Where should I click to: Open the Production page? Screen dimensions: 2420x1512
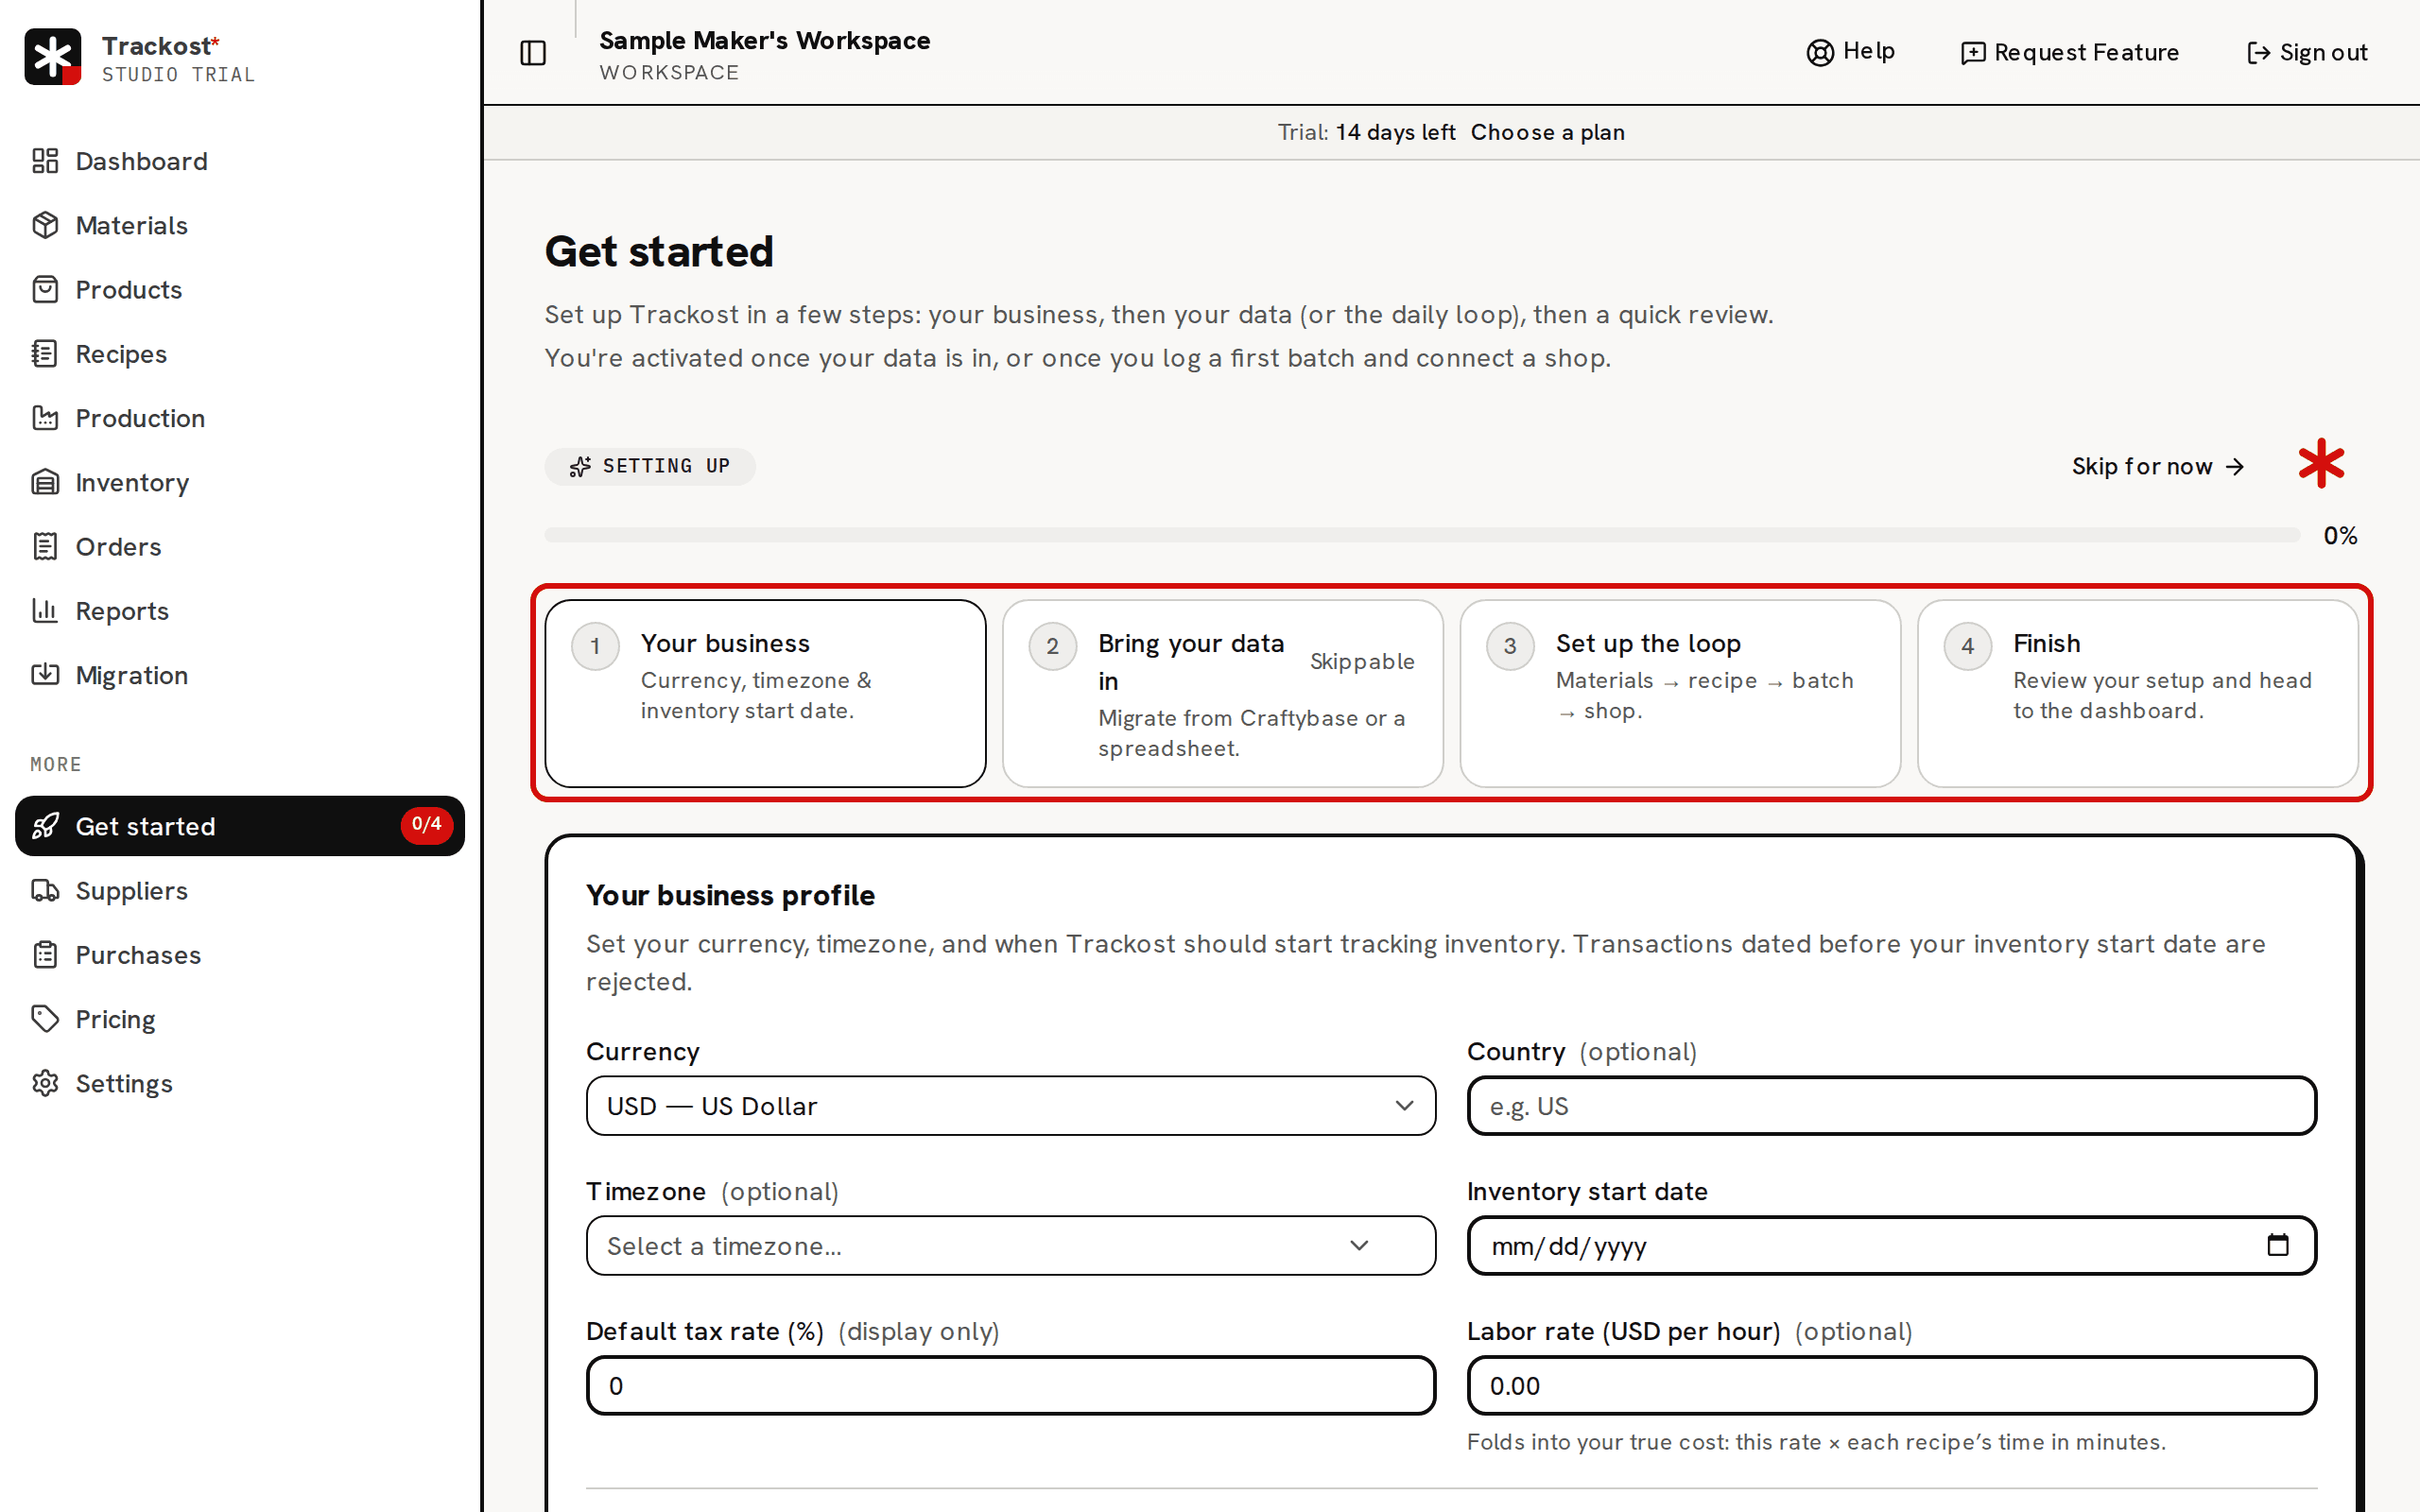click(x=240, y=418)
